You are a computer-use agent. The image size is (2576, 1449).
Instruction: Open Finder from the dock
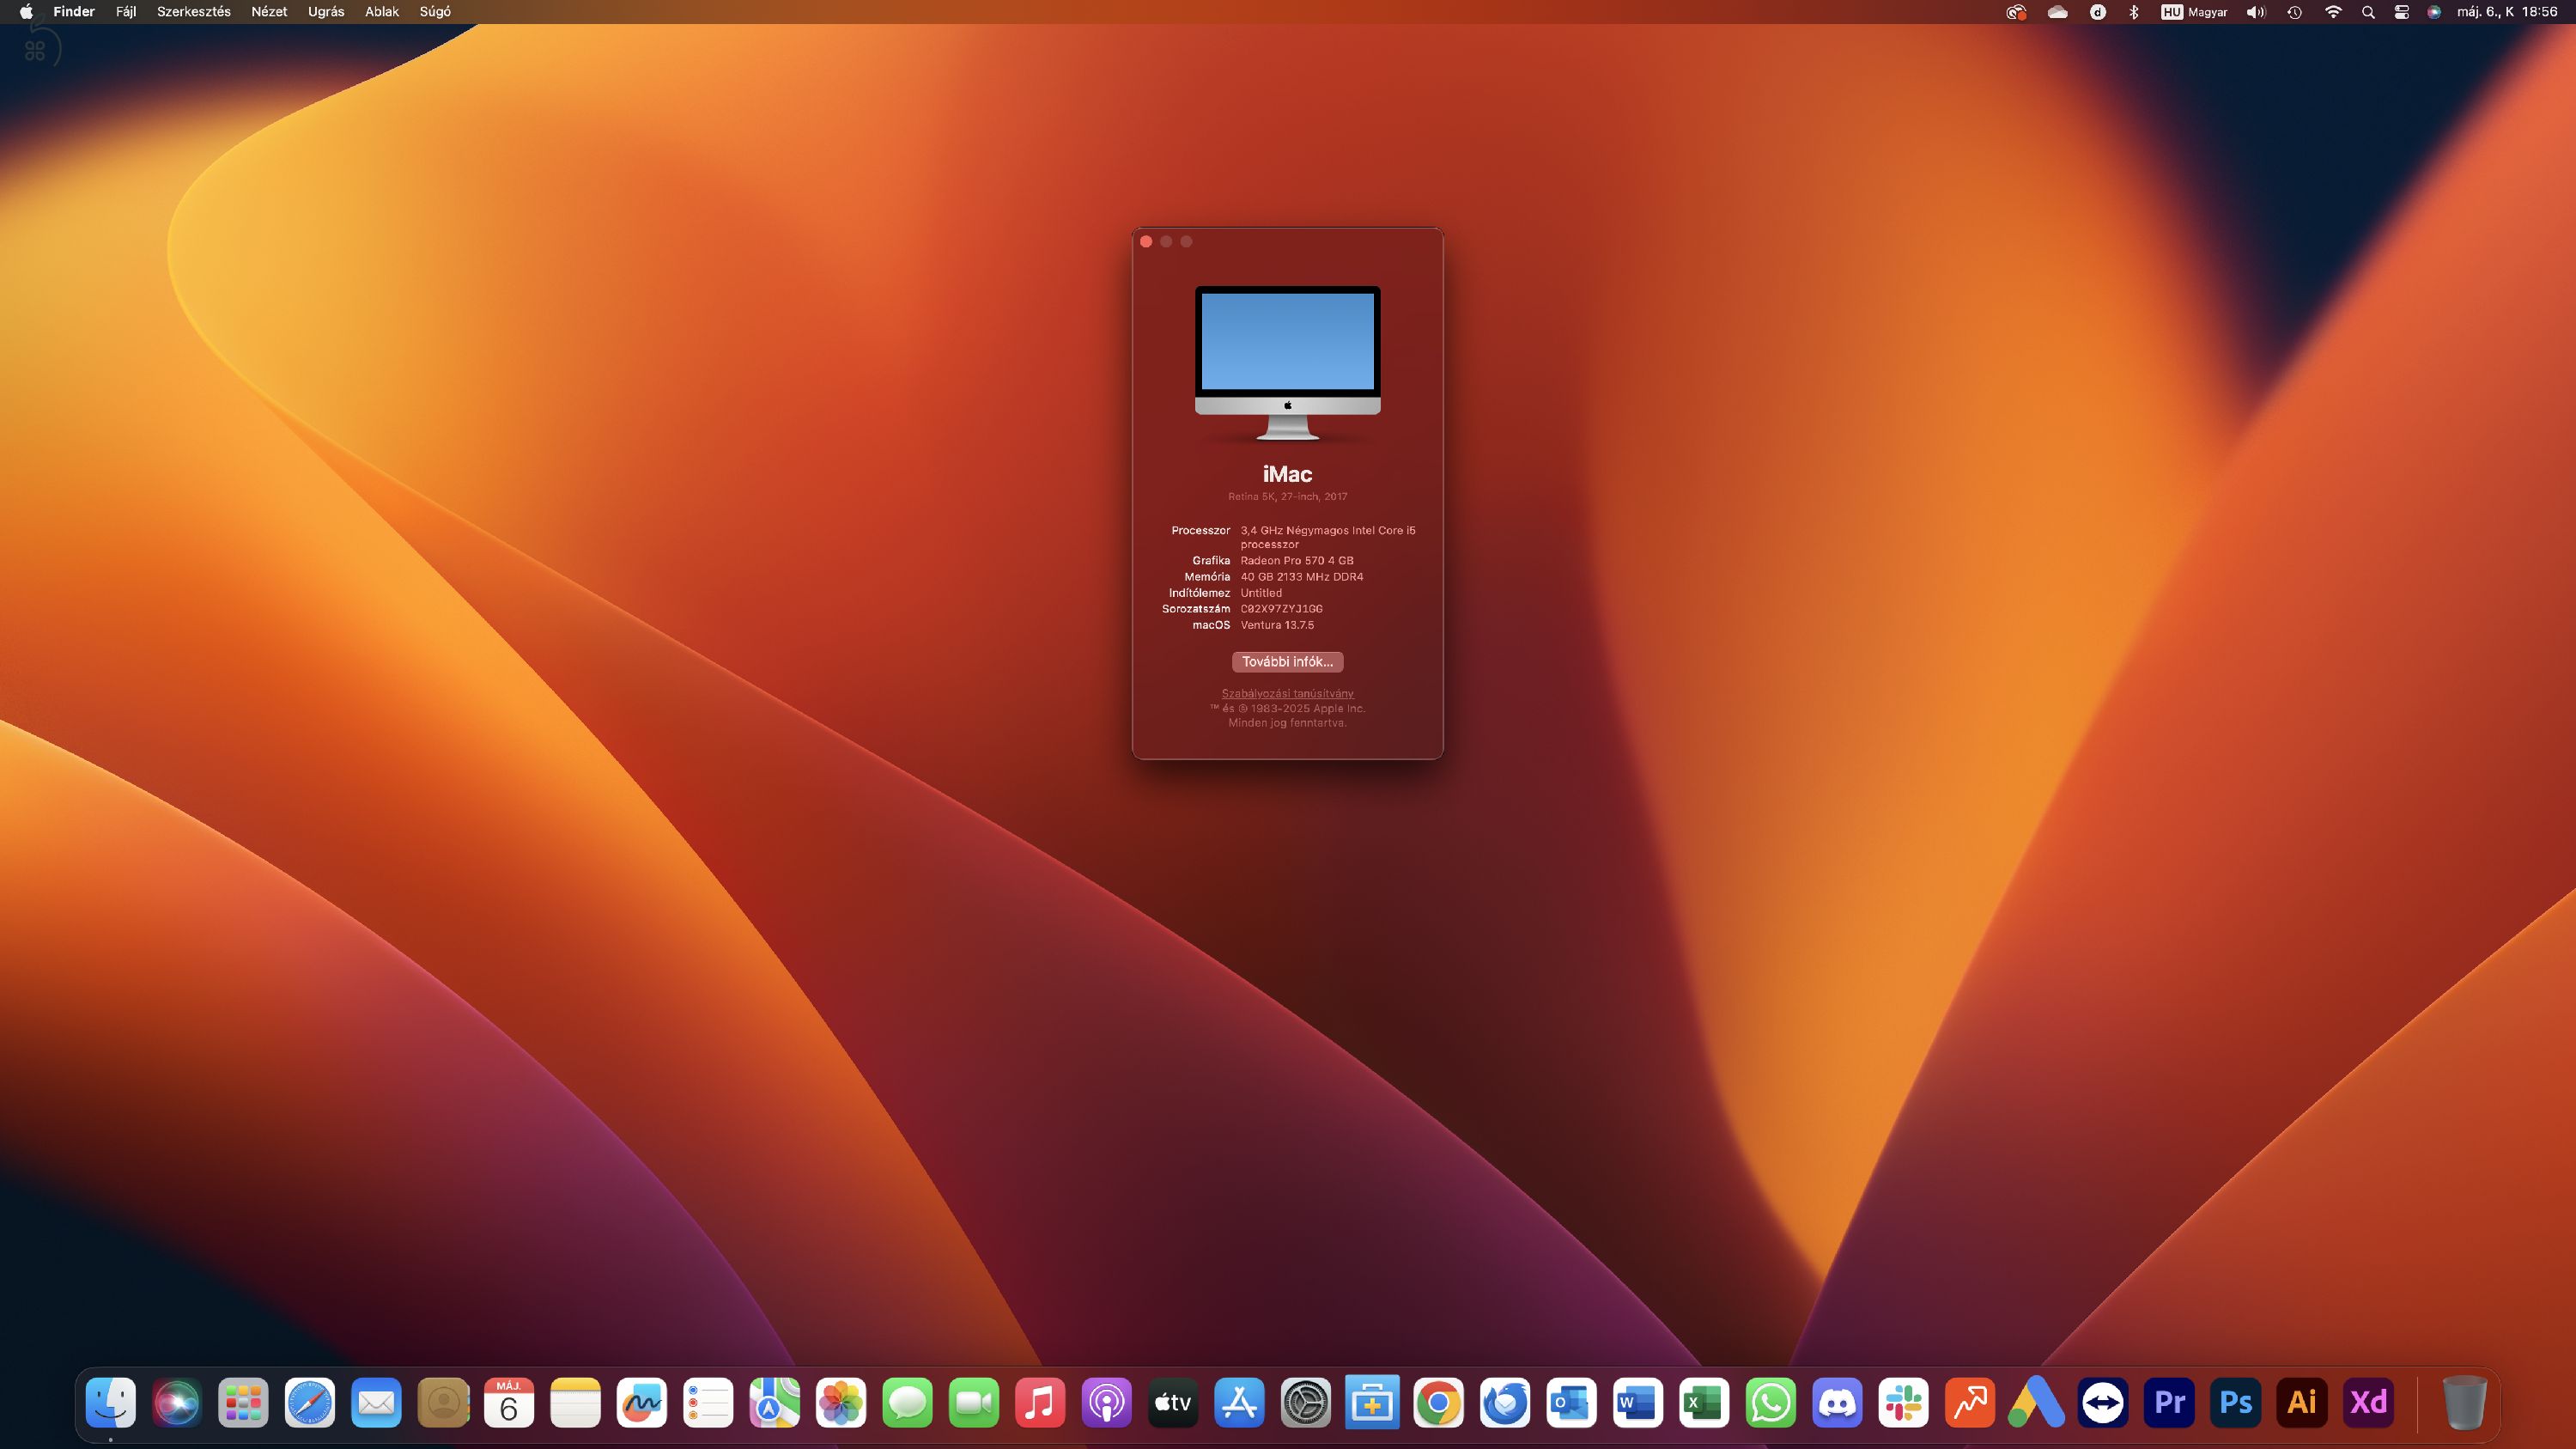coord(110,1402)
